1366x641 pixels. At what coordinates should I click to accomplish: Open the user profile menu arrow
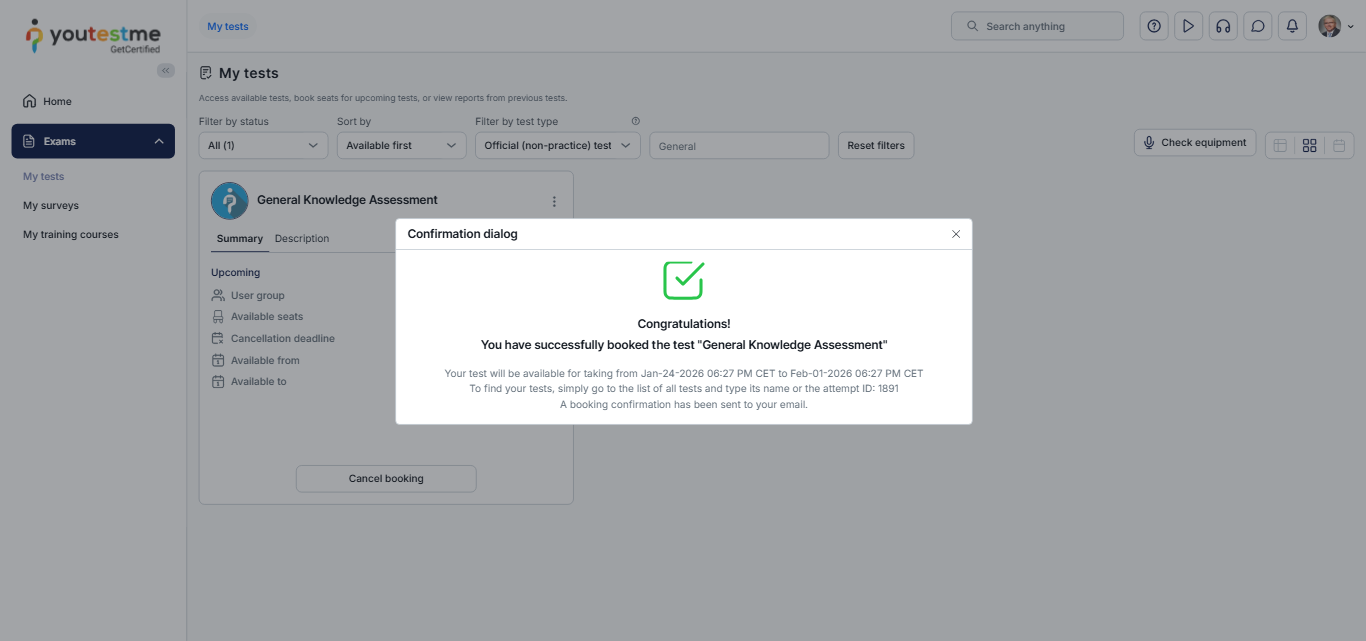1351,27
